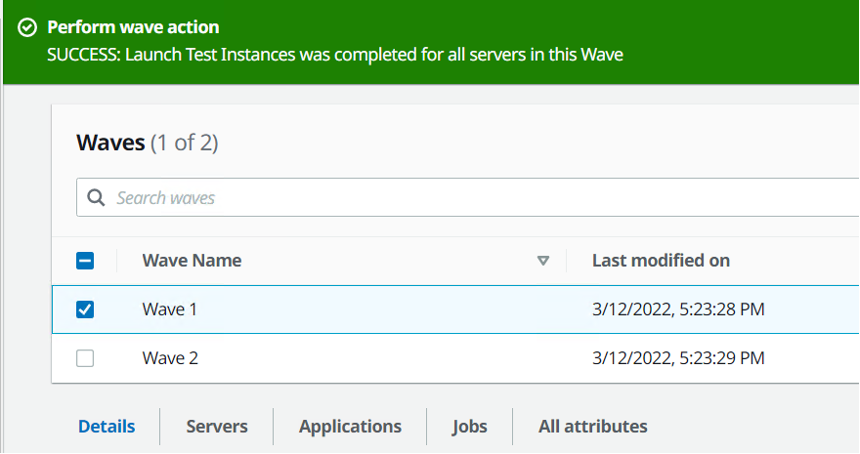Go to the Jobs tab
Image resolution: width=860 pixels, height=454 pixels.
(469, 426)
